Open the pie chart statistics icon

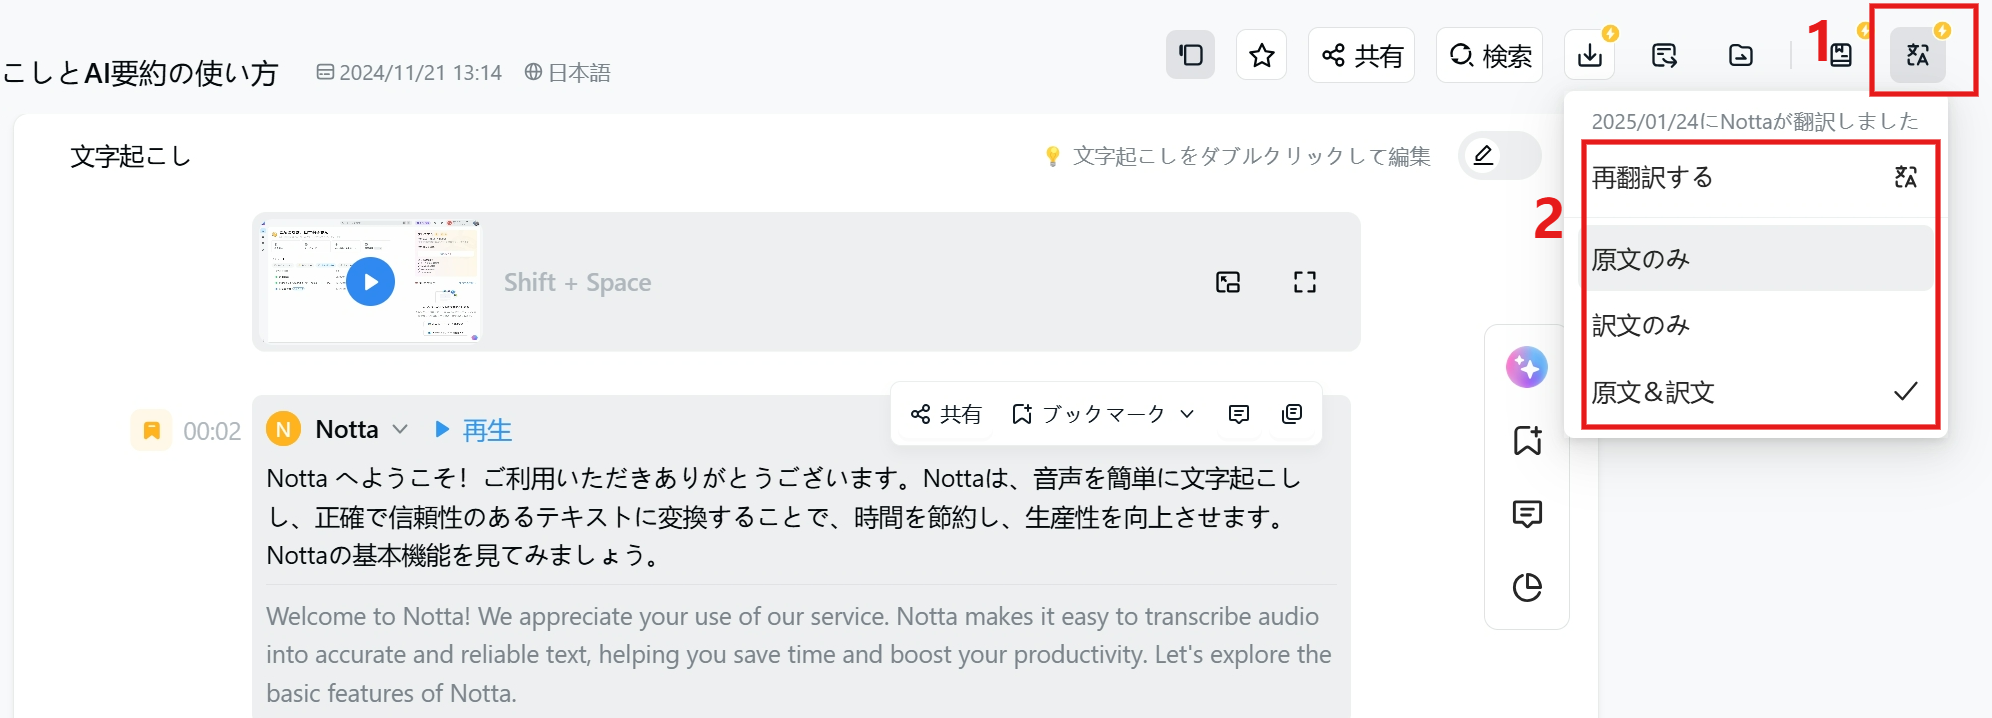click(1527, 587)
